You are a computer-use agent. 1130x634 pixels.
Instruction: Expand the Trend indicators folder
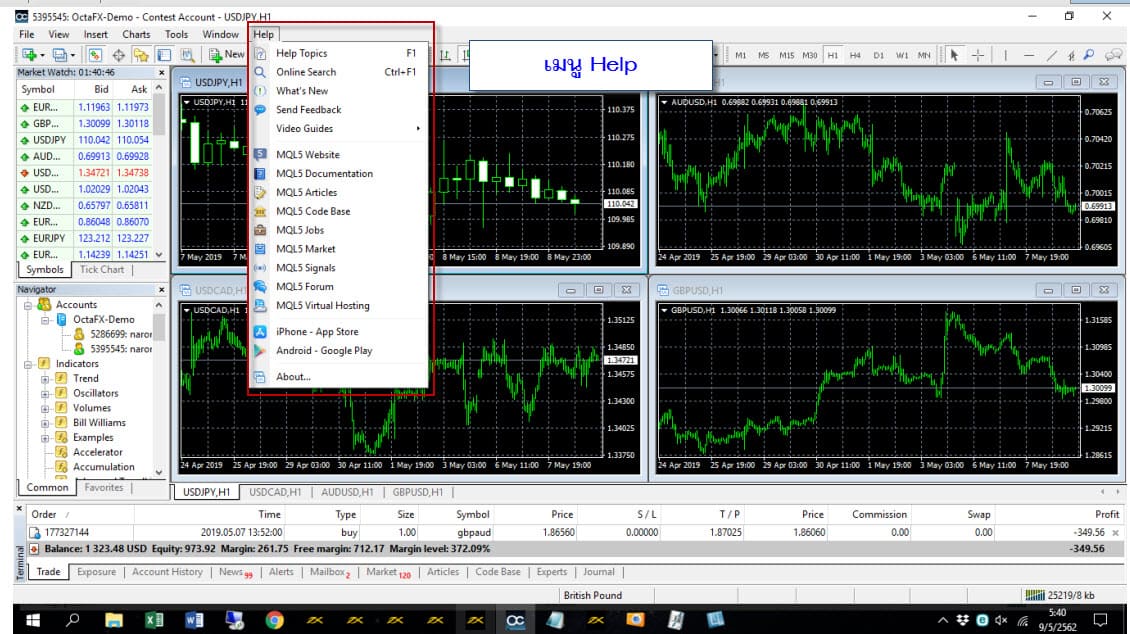click(x=45, y=379)
